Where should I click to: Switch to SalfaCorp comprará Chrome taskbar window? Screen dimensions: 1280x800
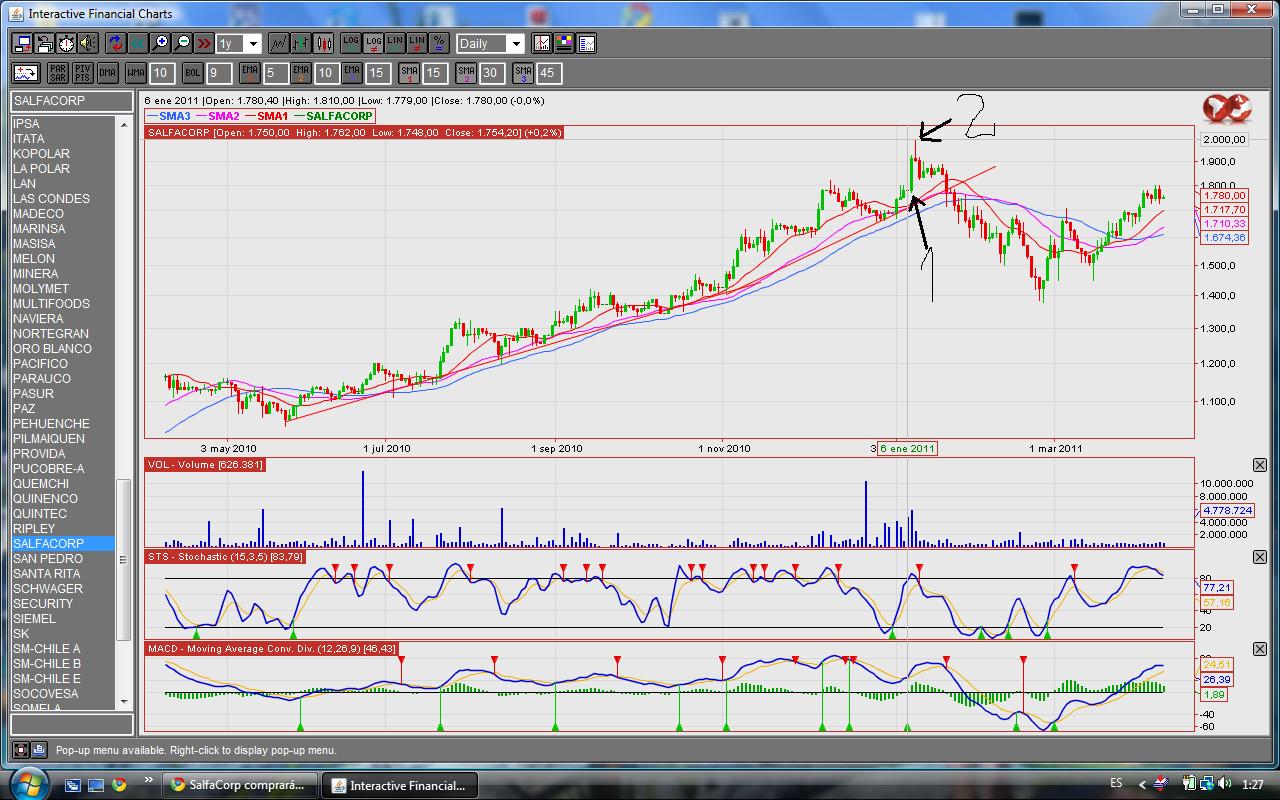pyautogui.click(x=239, y=785)
